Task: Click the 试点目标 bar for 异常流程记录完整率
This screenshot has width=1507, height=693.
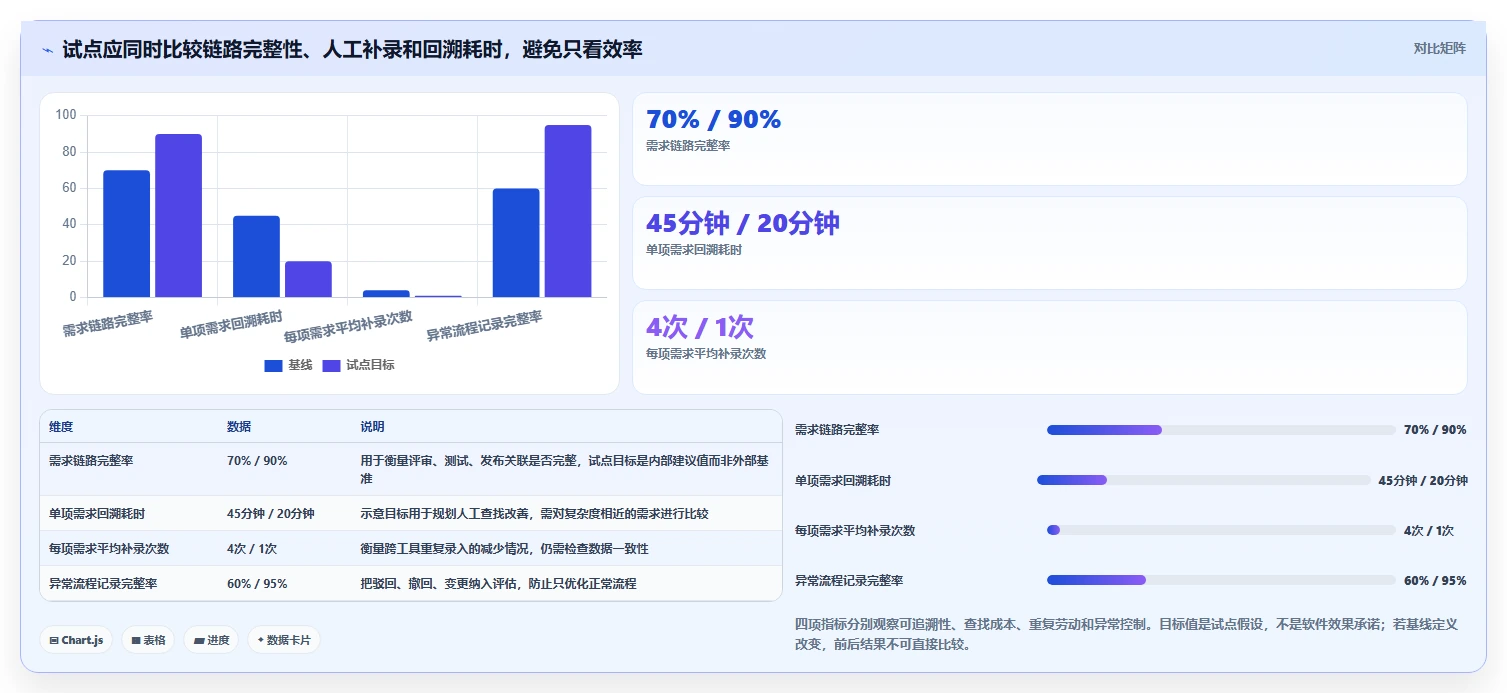Action: pyautogui.click(x=568, y=211)
